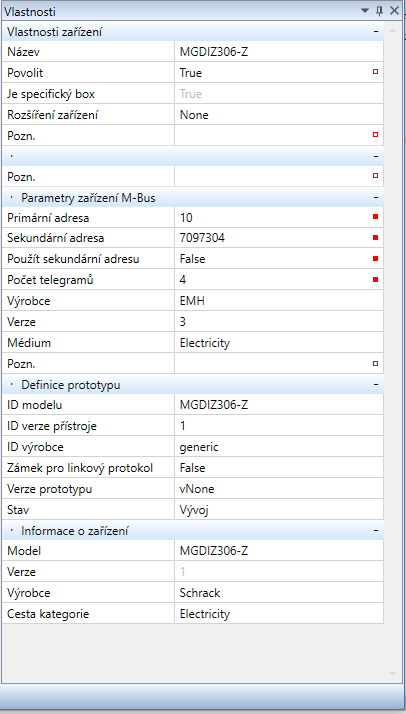
Task: Click the filled red marker beside Primární adresa
Action: point(376,217)
